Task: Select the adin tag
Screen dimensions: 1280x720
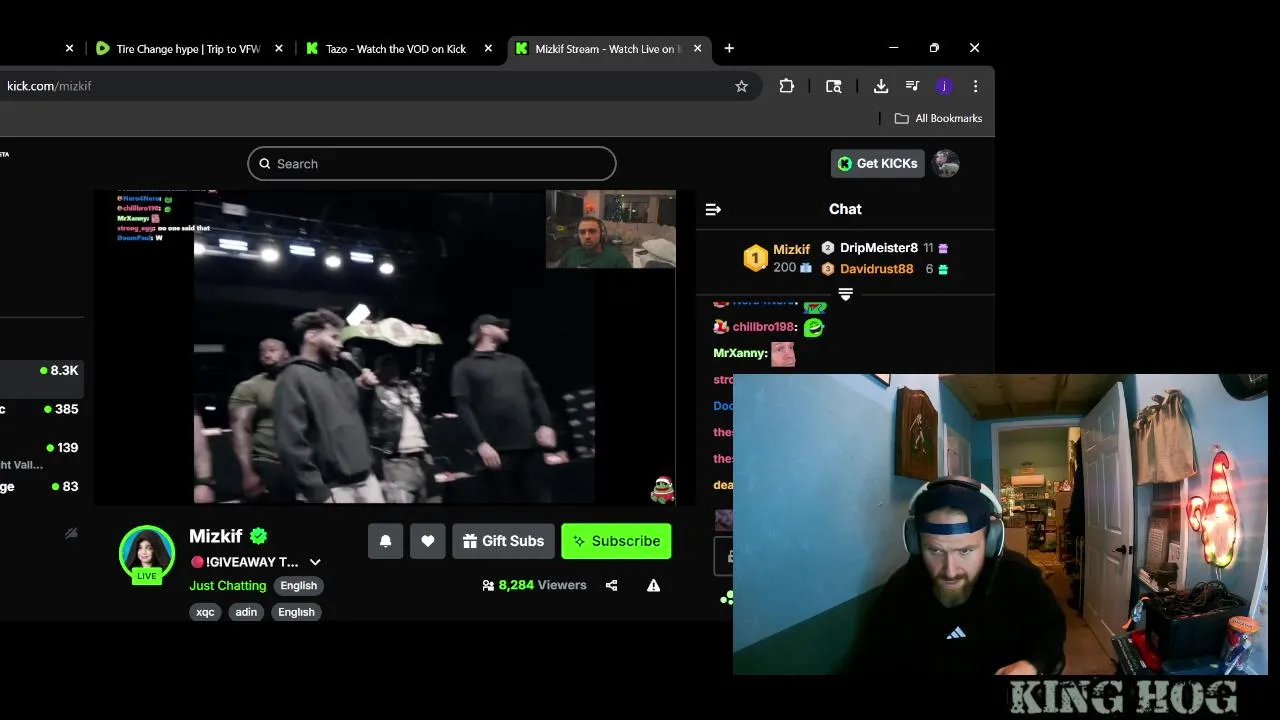Action: point(246,612)
